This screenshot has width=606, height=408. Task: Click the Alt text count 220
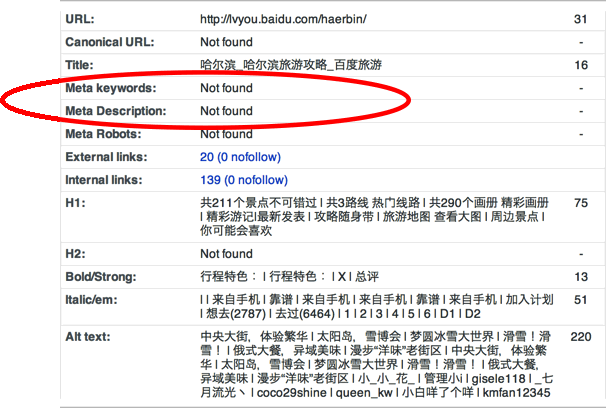click(581, 337)
